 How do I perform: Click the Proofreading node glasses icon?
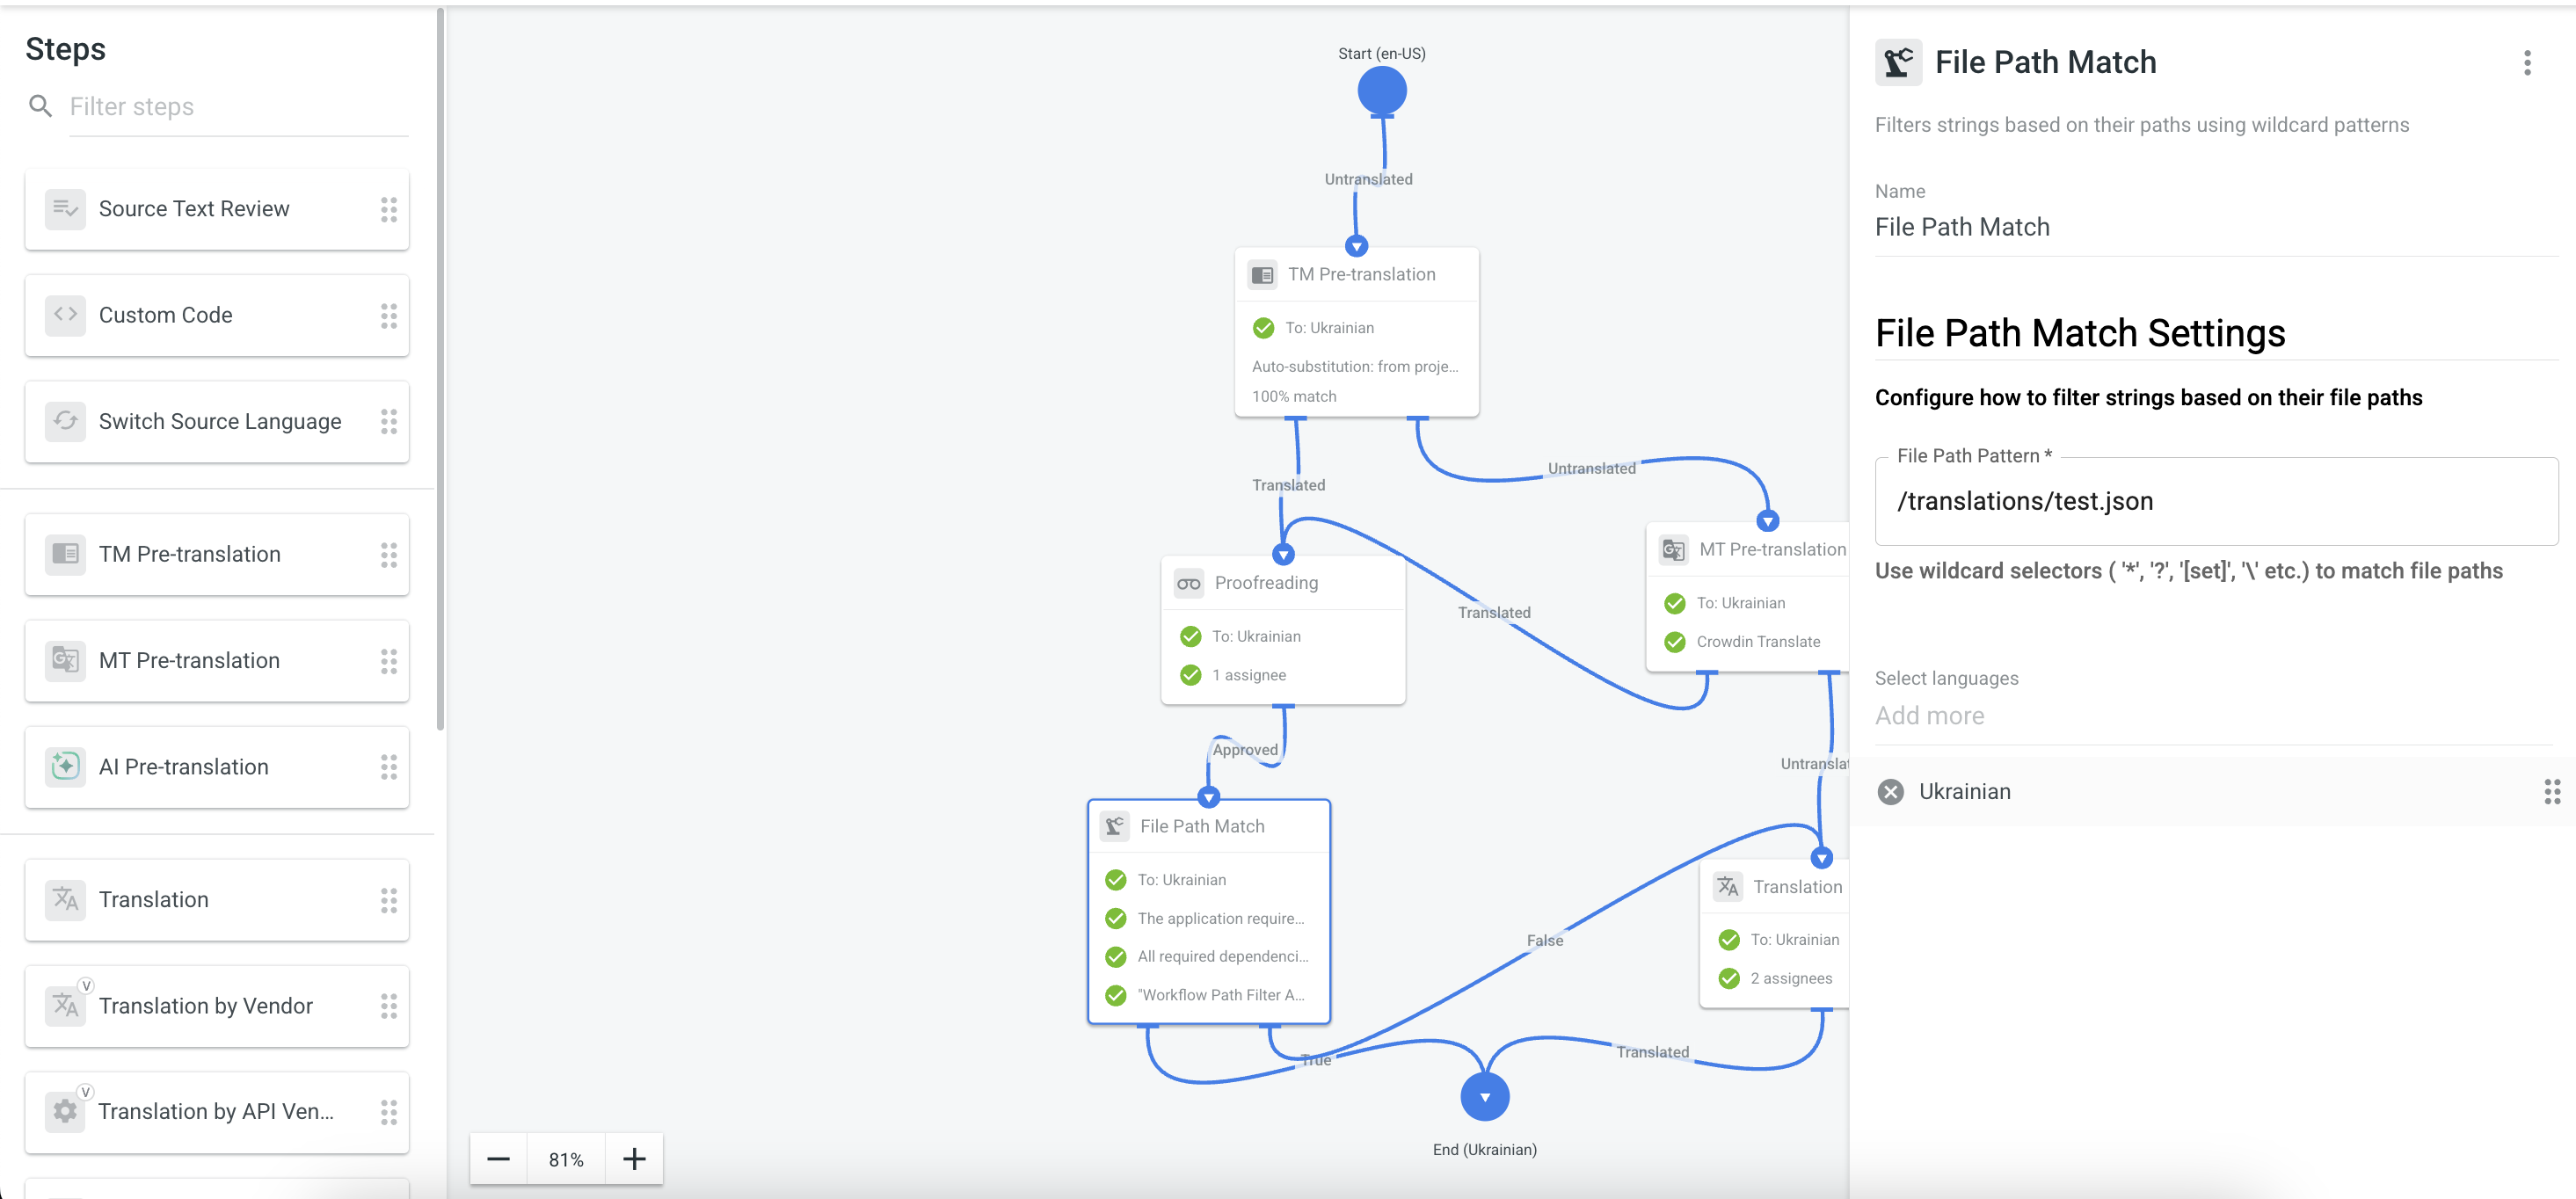click(1189, 583)
